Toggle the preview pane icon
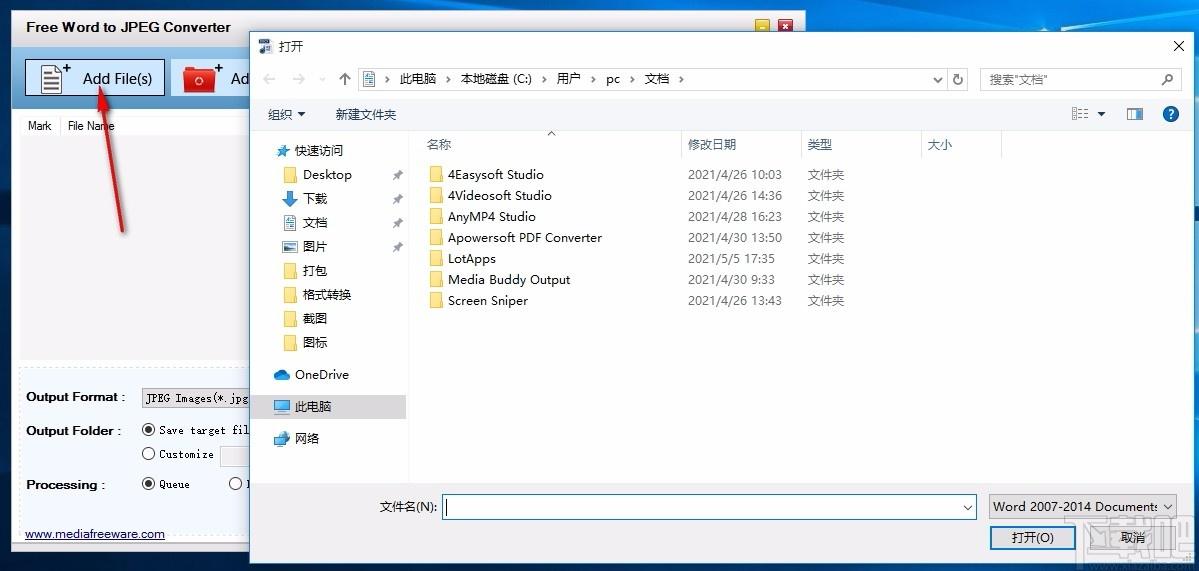This screenshot has height=571, width=1199. pos(1135,114)
